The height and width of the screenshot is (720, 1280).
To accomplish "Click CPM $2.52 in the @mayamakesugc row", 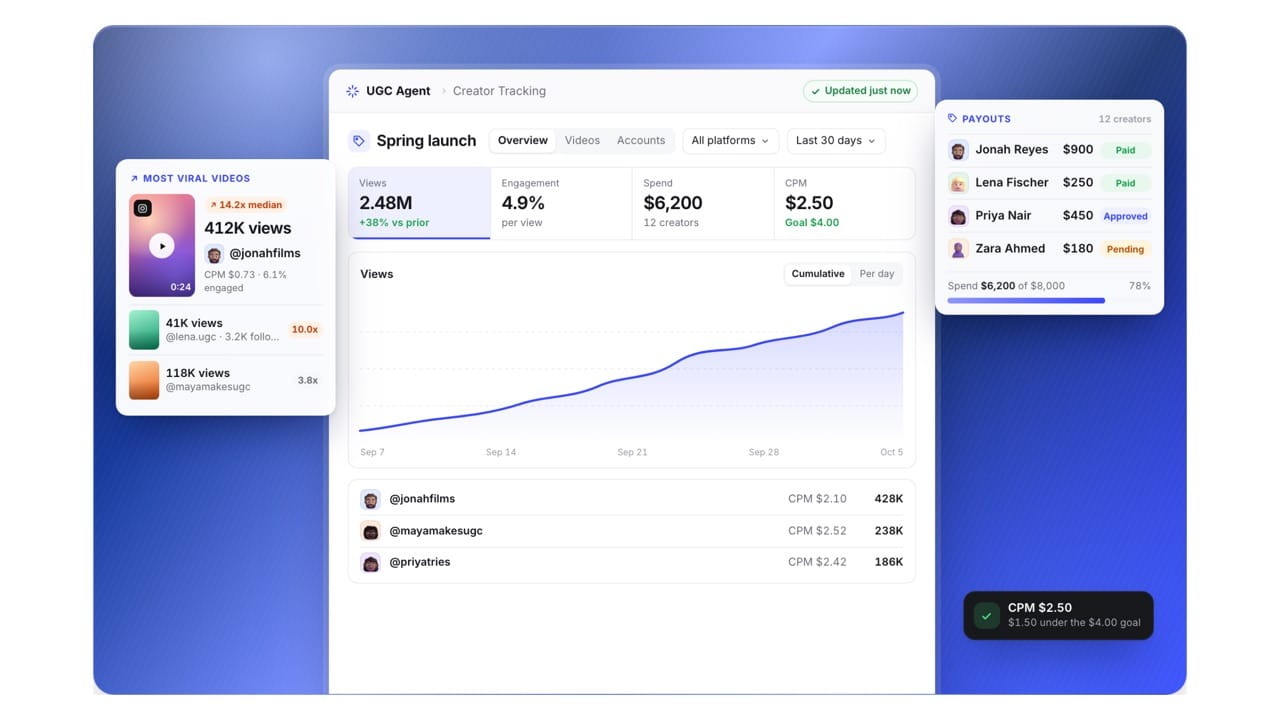I will click(817, 531).
